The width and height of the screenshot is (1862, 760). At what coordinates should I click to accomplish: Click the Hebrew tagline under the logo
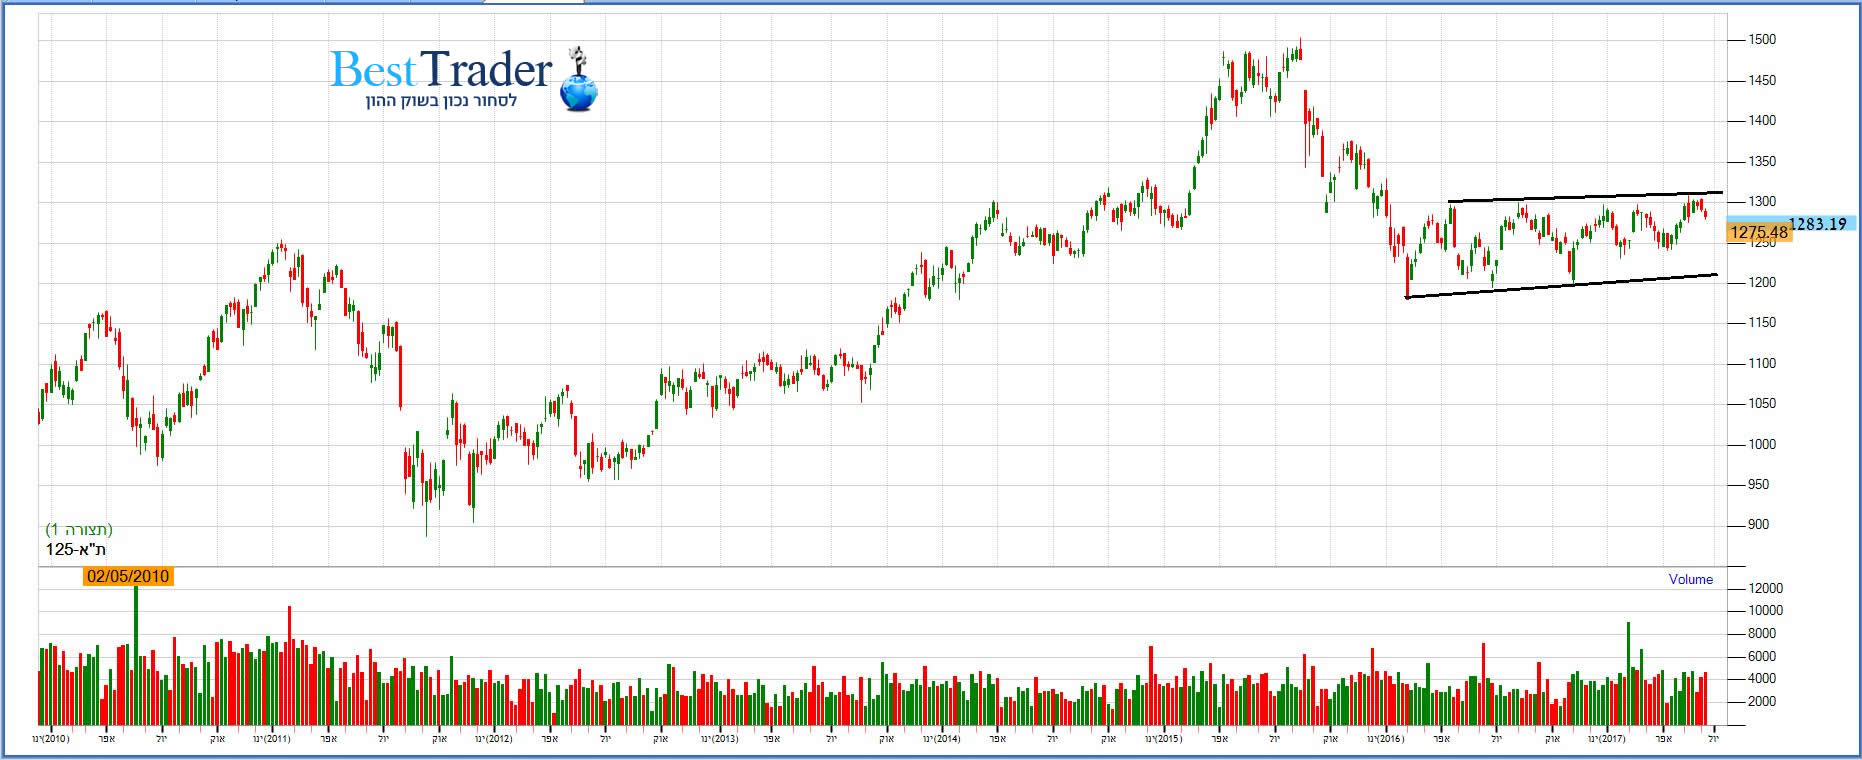point(440,102)
